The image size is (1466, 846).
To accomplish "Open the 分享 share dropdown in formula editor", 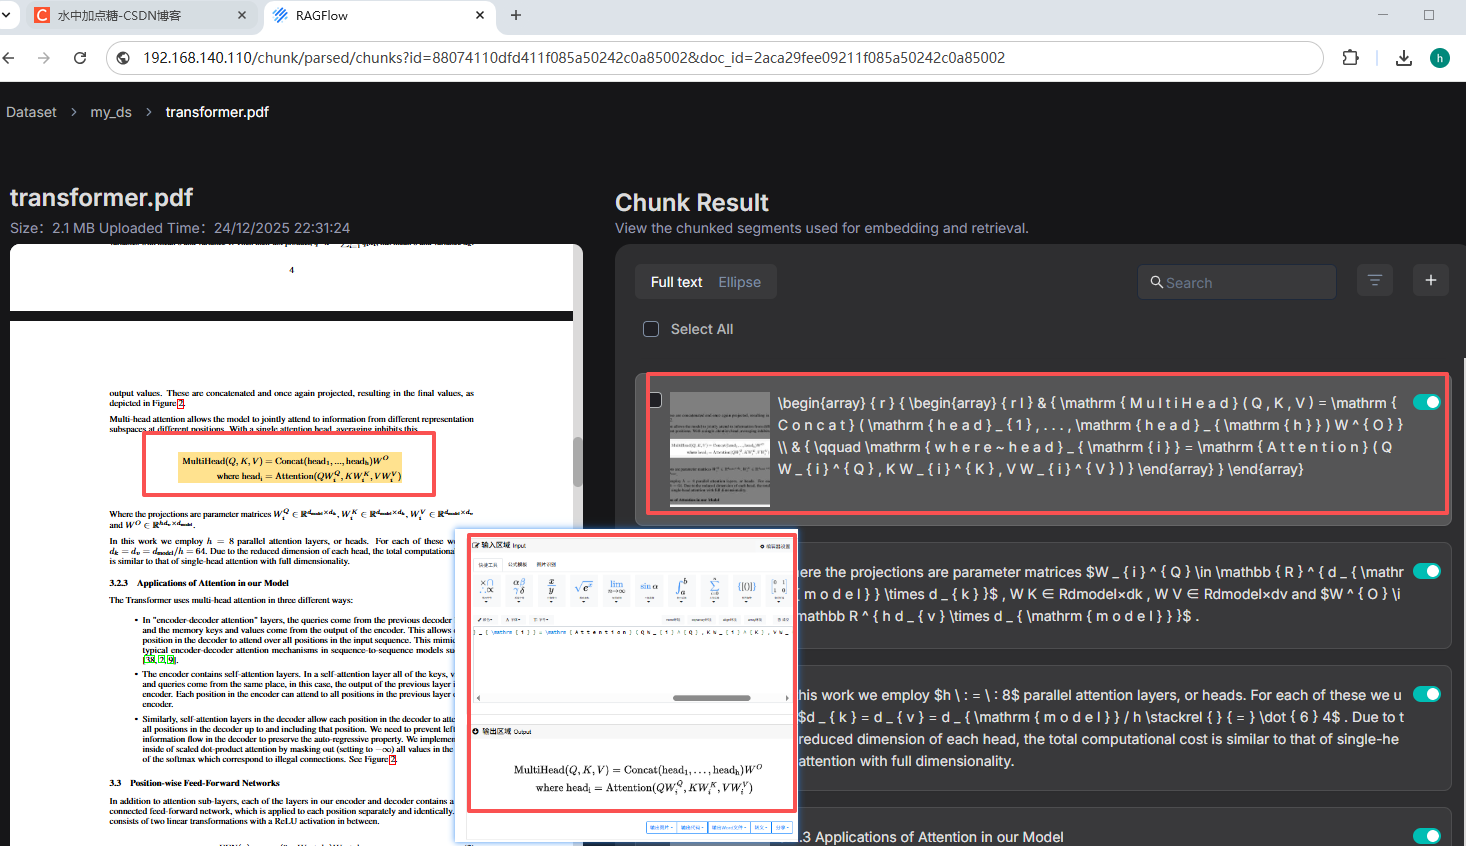I will (782, 827).
